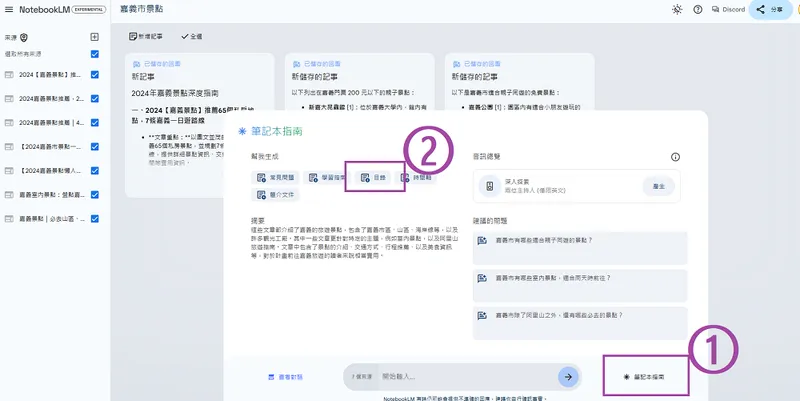Click the 分享 share button
This screenshot has width=800, height=401.
click(770, 10)
